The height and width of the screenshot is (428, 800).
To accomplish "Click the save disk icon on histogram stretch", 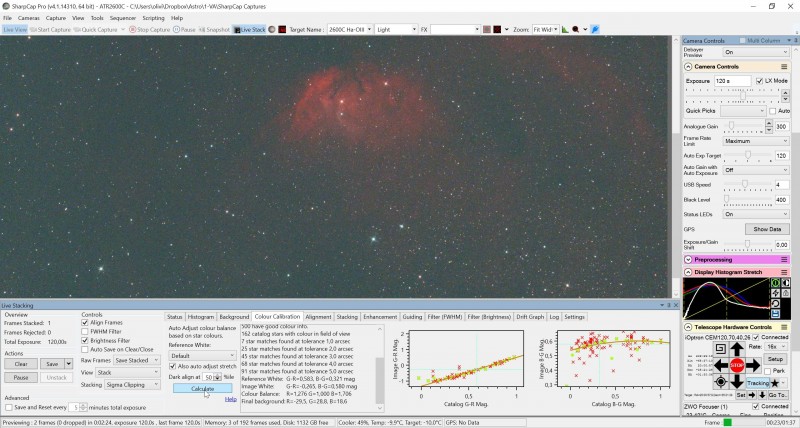I will coord(775,314).
